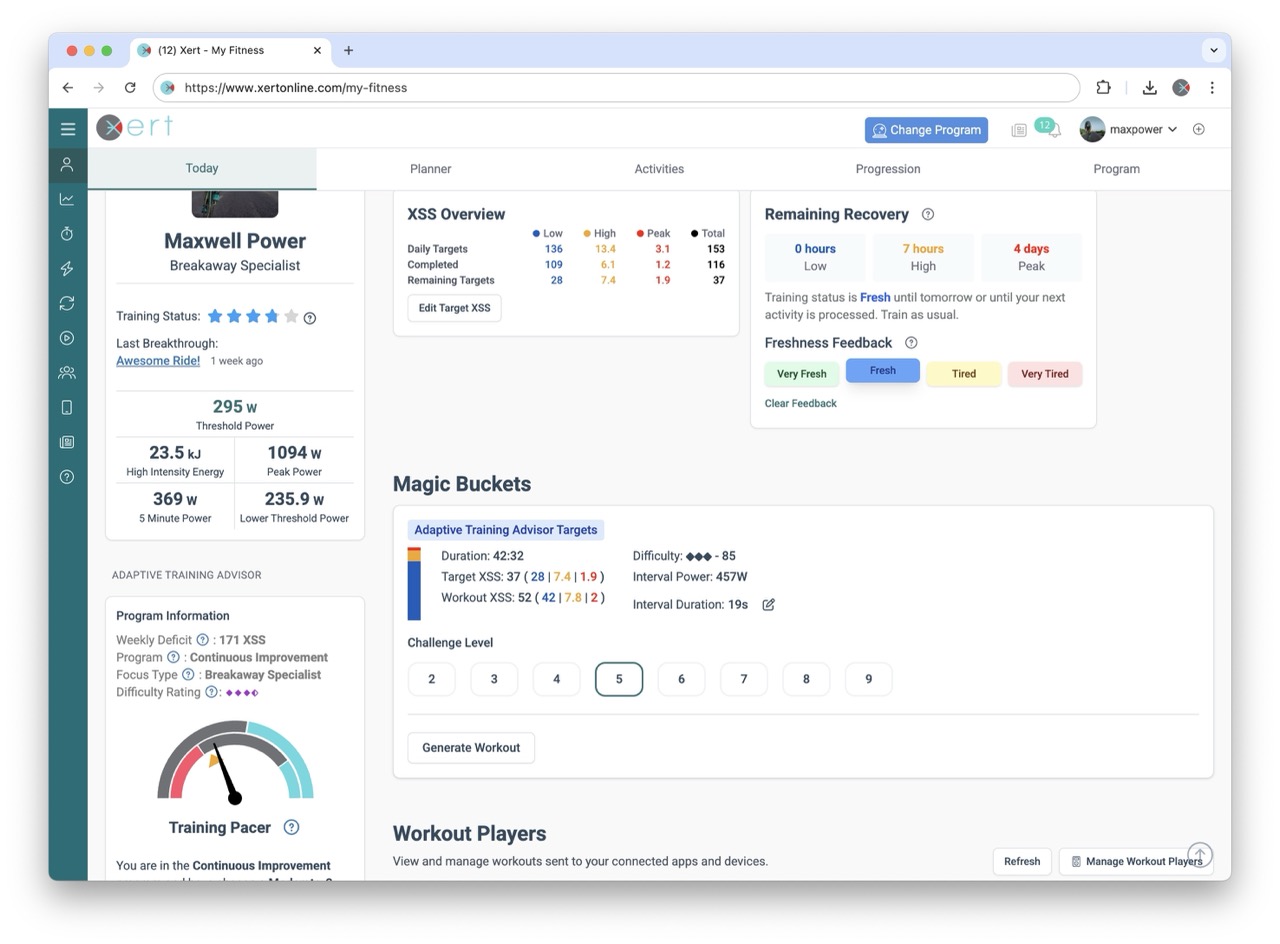Click the sync arrows sidebar icon
The image size is (1280, 944).
click(67, 303)
